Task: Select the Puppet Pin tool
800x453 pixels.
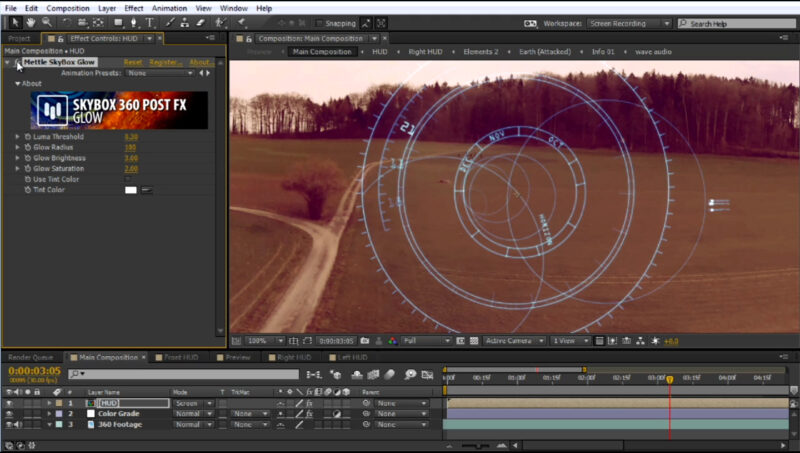Action: click(241, 22)
